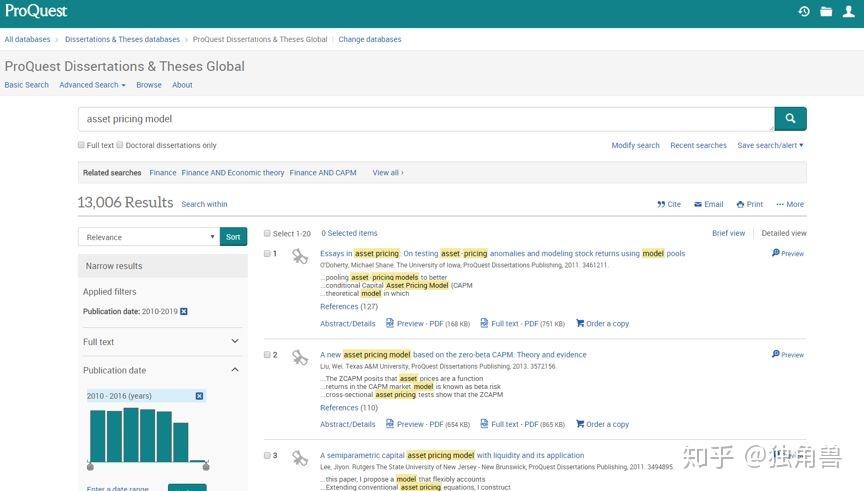Screen dimensions: 864x491
Task: Open Full text - PDF (751 KB)
Action: 522,323
